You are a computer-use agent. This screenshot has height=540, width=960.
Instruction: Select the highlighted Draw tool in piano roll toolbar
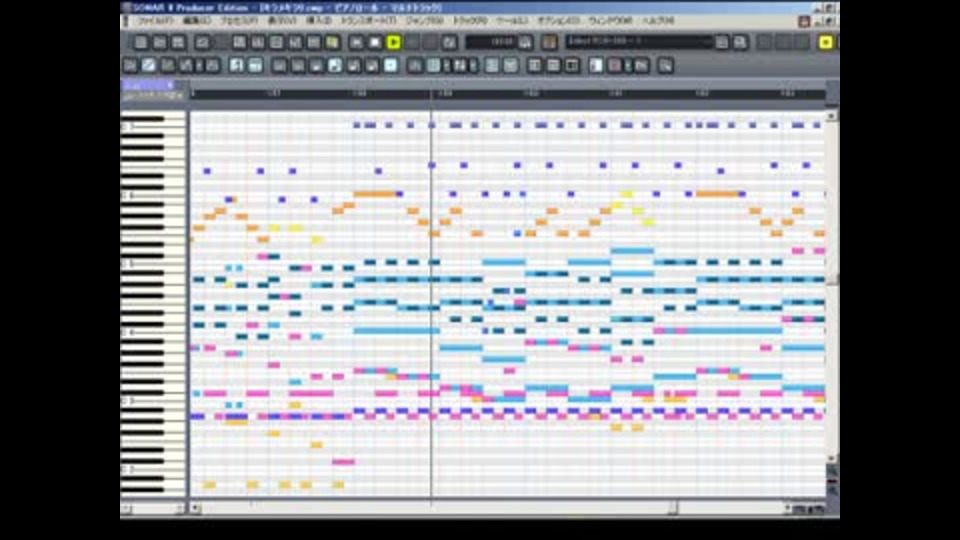149,66
